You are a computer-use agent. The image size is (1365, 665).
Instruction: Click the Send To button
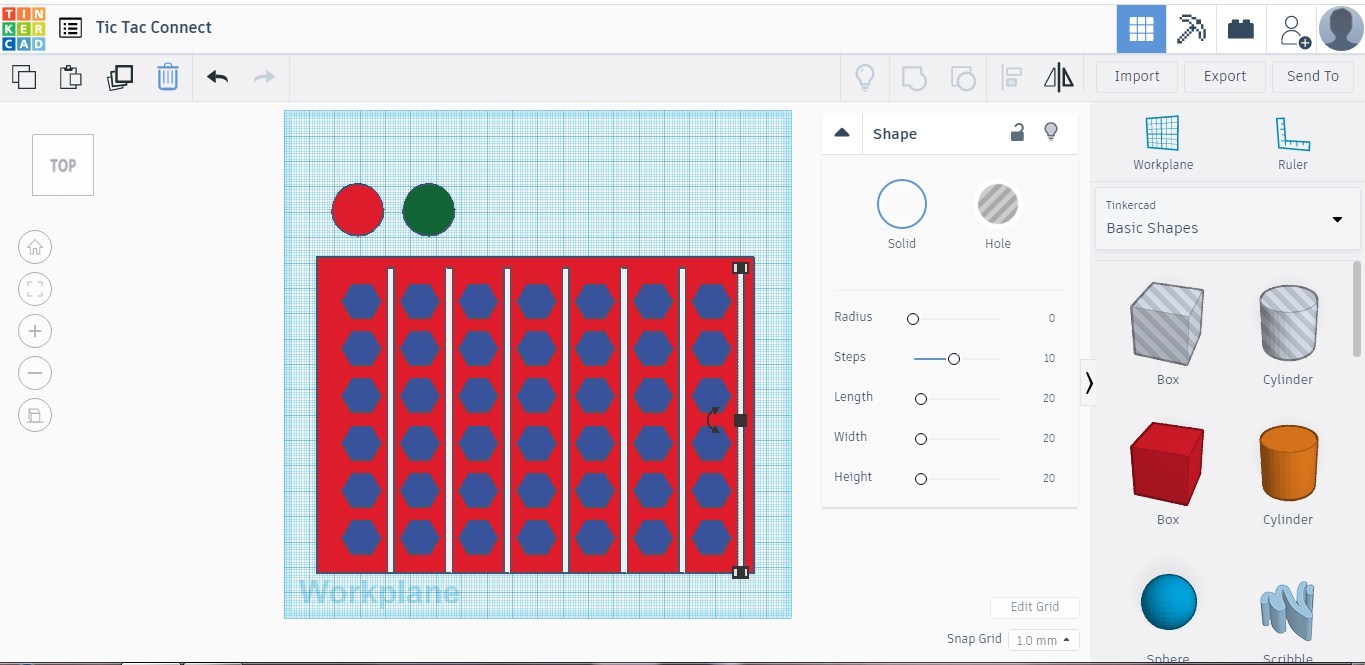pos(1312,76)
